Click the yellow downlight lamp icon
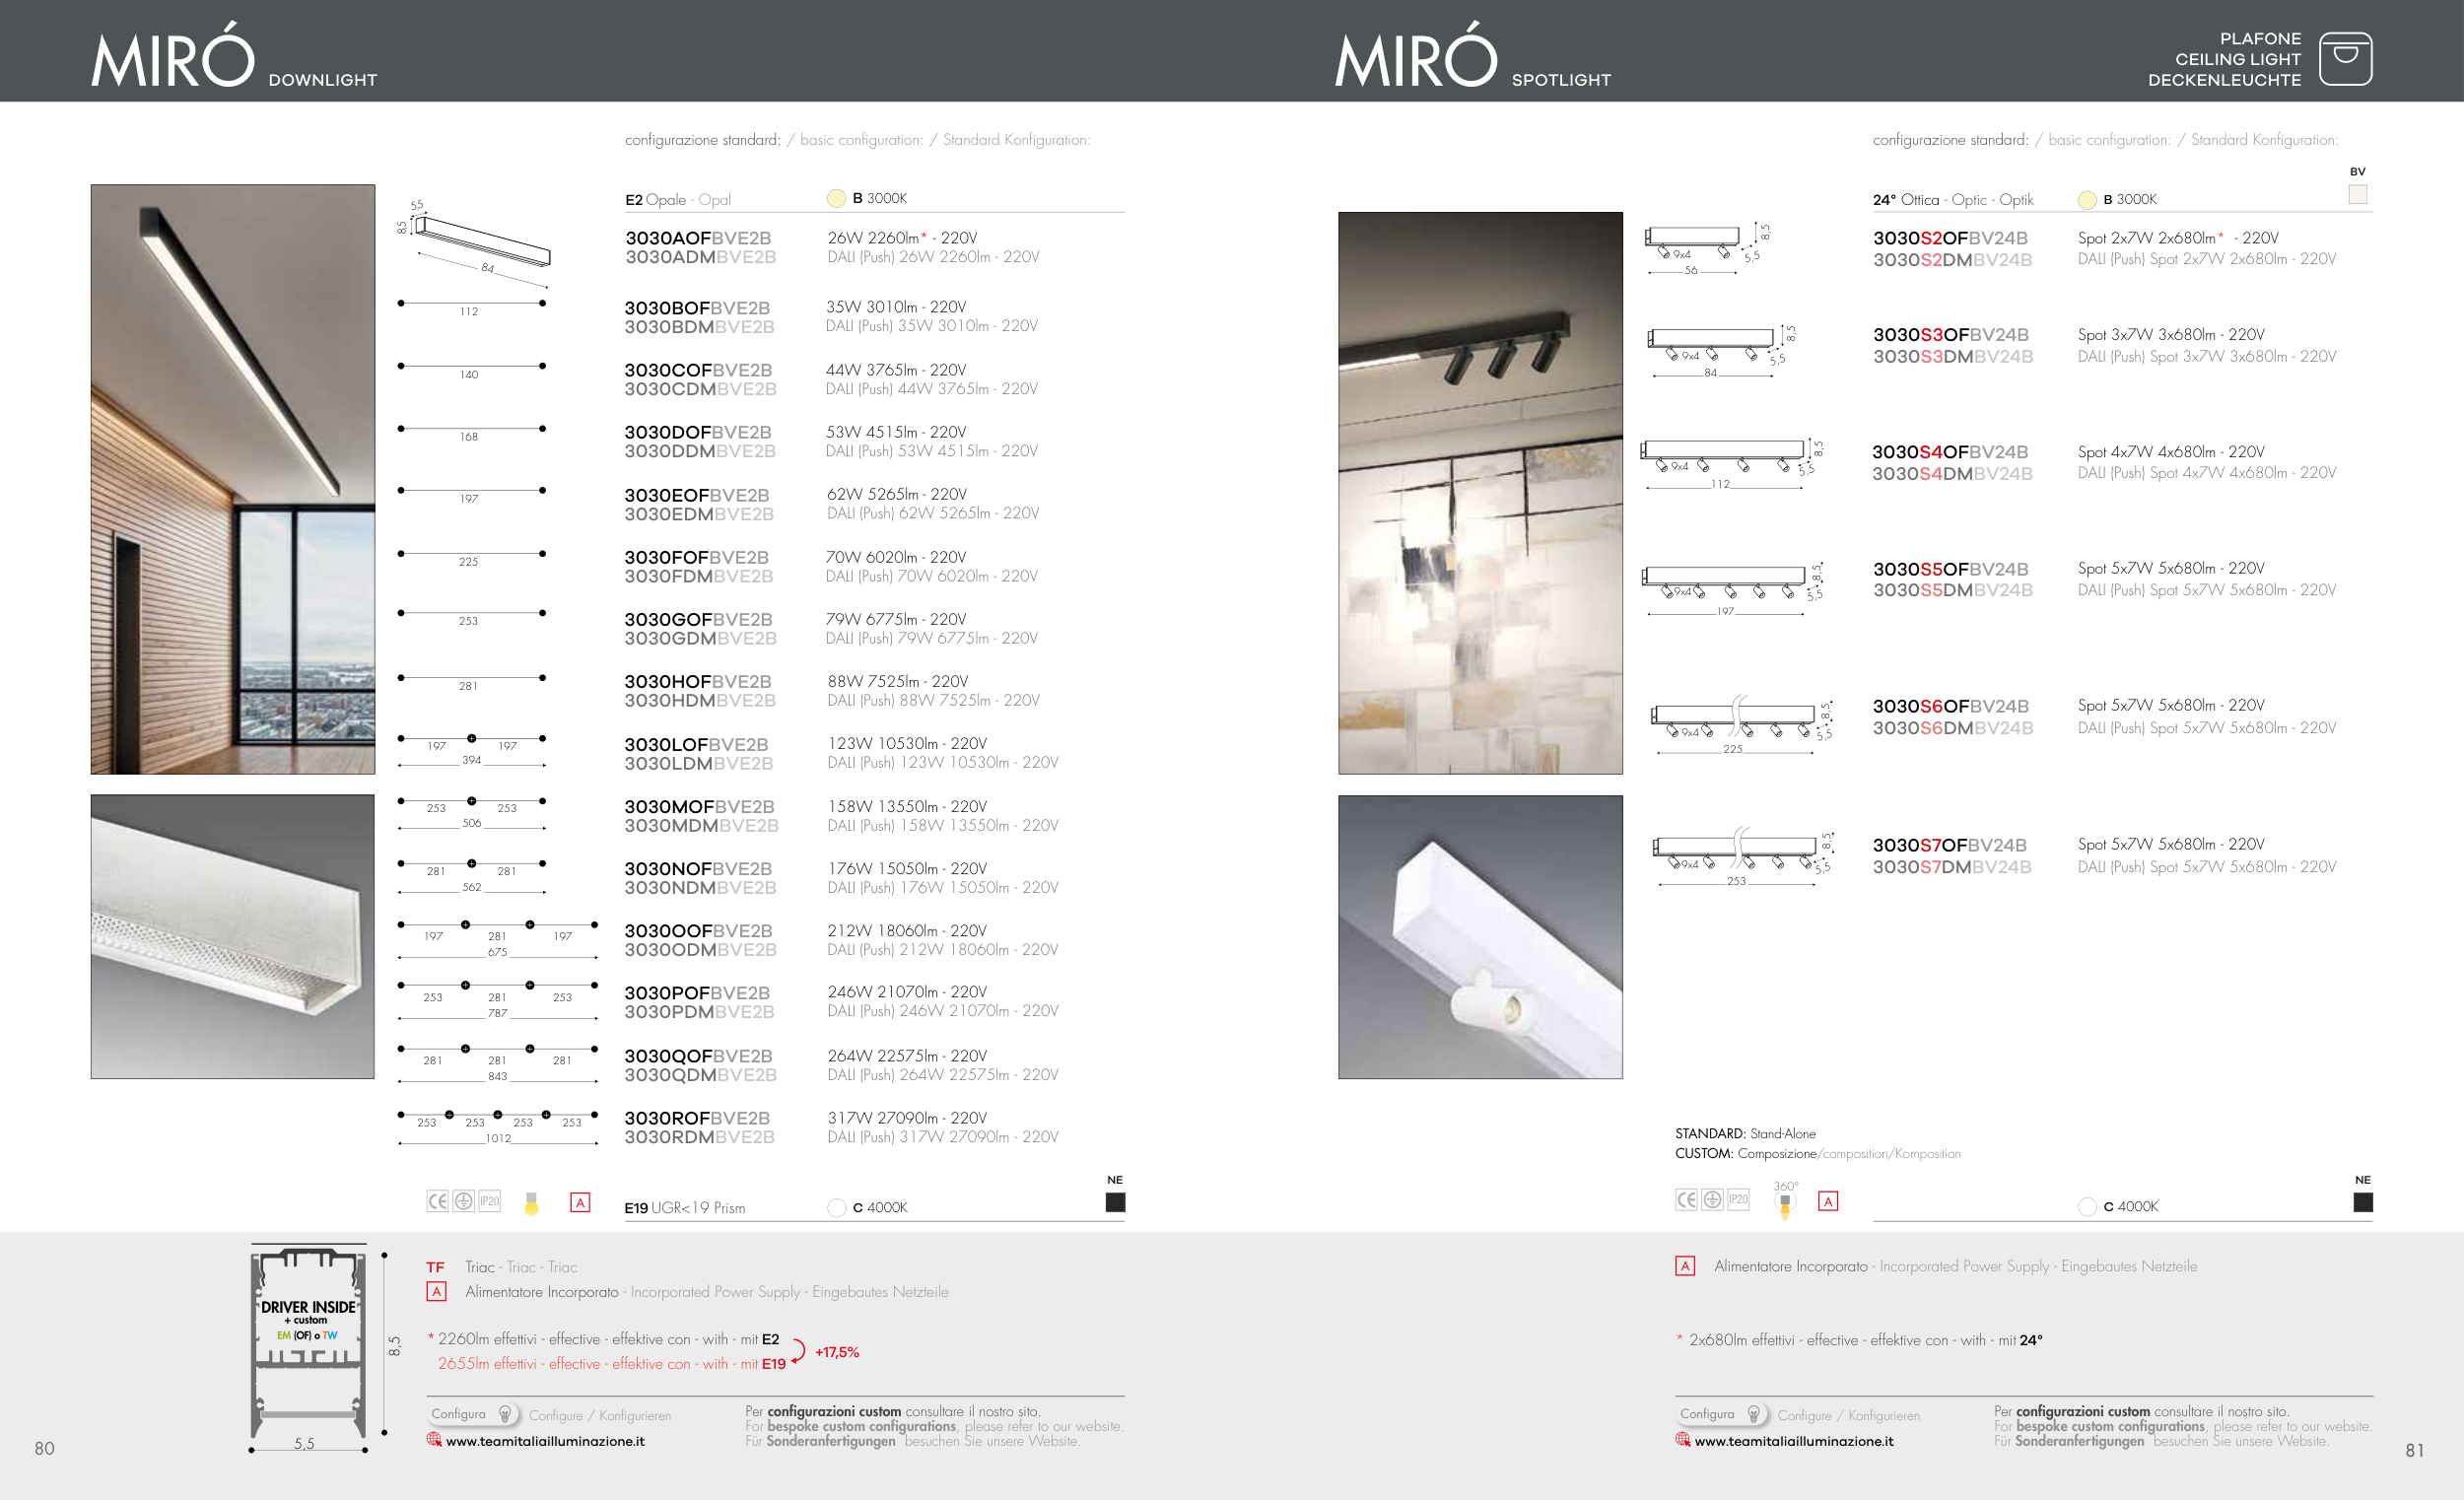 [x=531, y=1203]
